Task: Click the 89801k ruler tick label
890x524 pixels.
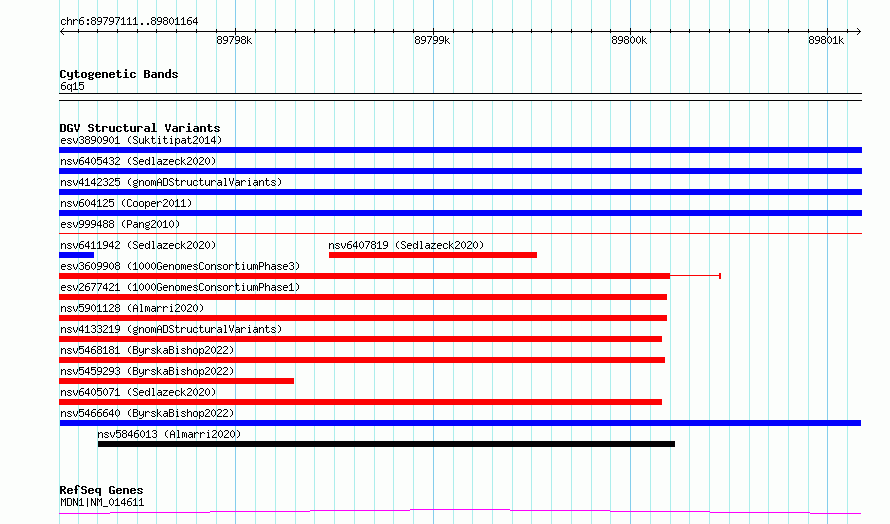Action: [x=826, y=40]
